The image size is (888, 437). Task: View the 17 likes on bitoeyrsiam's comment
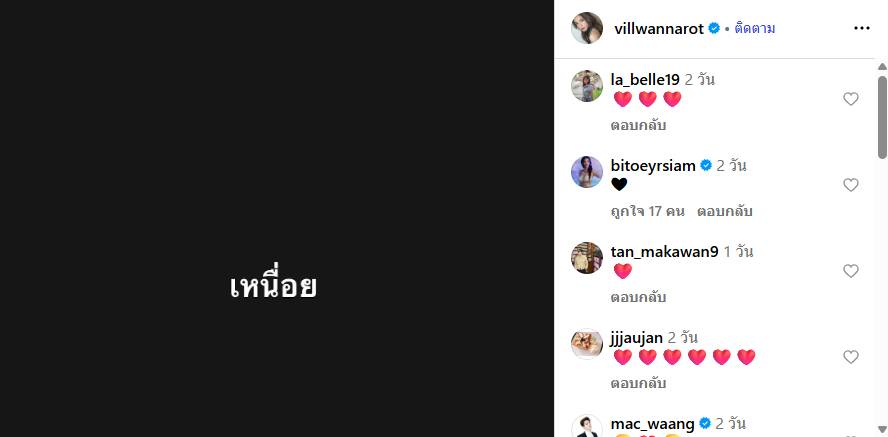647,211
